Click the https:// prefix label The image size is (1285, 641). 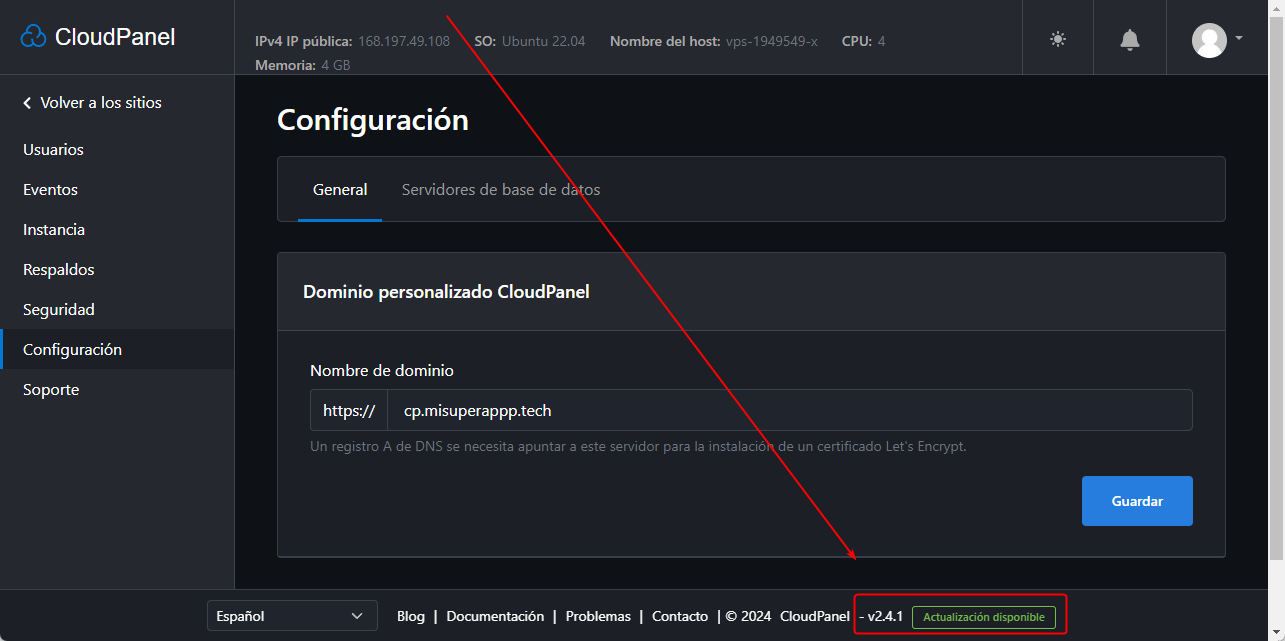tap(349, 410)
